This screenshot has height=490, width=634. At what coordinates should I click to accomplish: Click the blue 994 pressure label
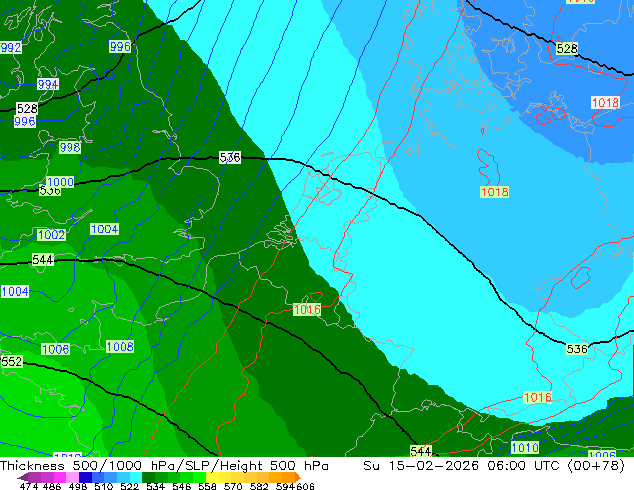pos(48,84)
